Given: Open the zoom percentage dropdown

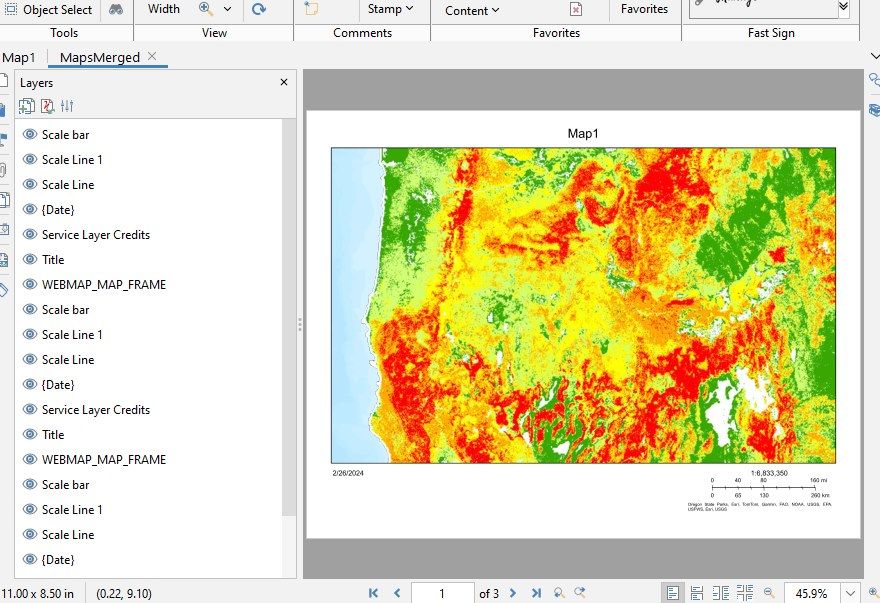Looking at the screenshot, I should tap(850, 593).
